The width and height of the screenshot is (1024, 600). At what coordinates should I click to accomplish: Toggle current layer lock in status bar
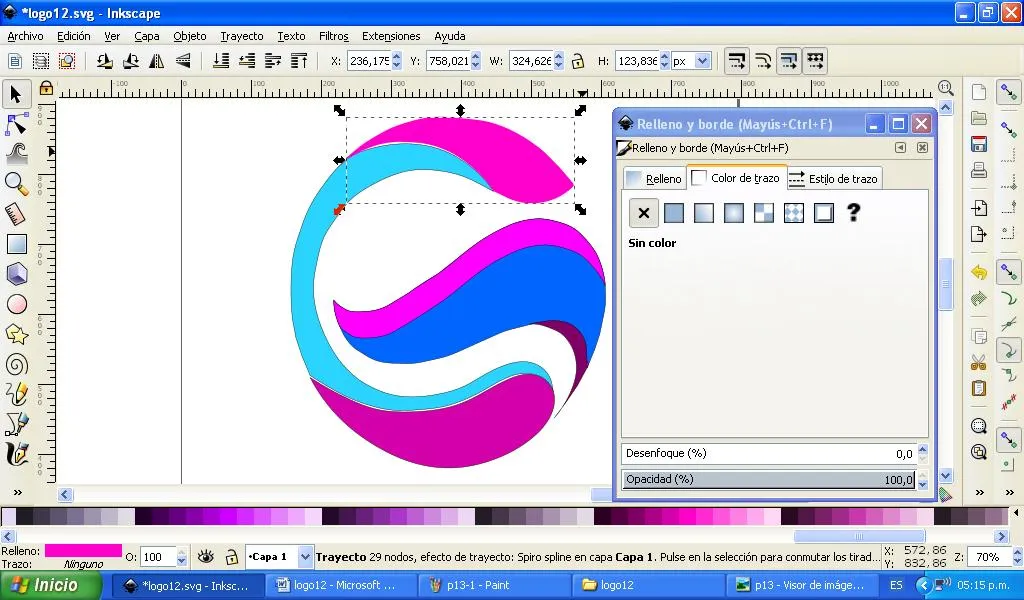(x=231, y=557)
